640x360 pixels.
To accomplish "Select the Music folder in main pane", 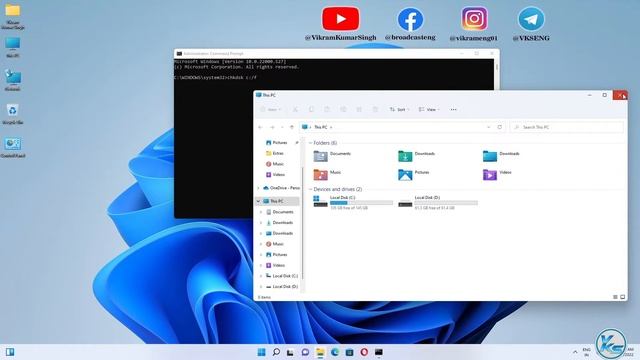I will [x=327, y=174].
